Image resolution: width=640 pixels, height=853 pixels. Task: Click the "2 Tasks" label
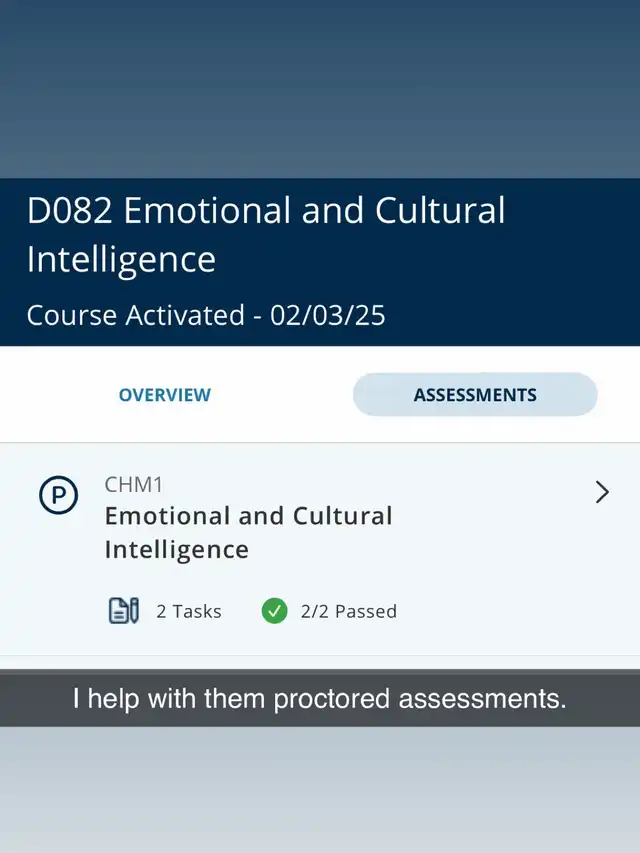pos(189,611)
